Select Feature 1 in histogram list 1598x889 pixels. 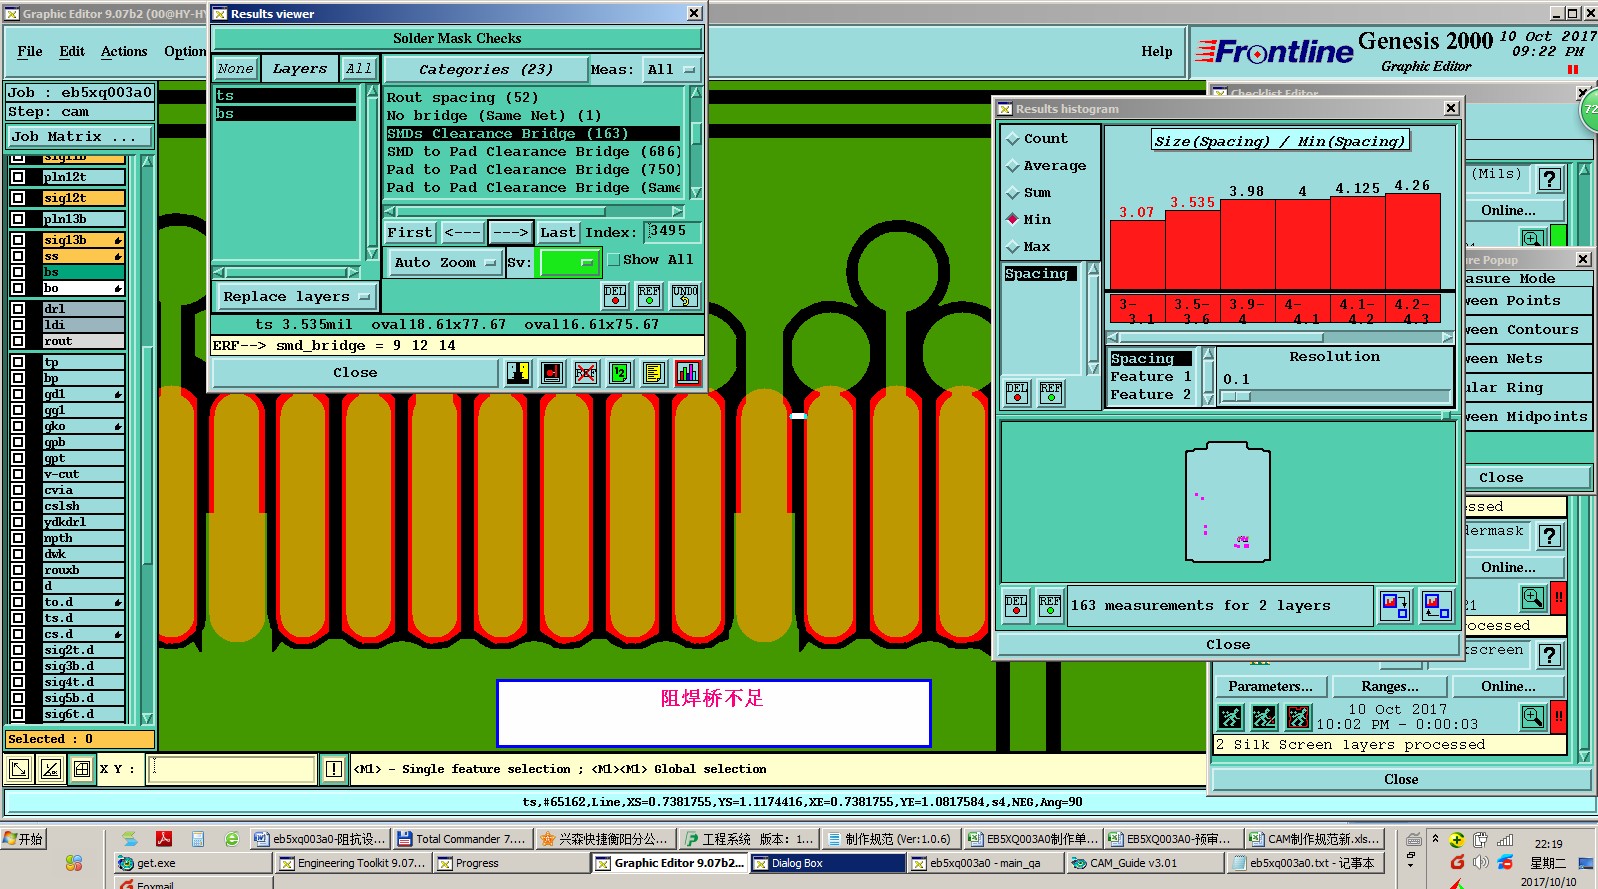(x=1151, y=377)
